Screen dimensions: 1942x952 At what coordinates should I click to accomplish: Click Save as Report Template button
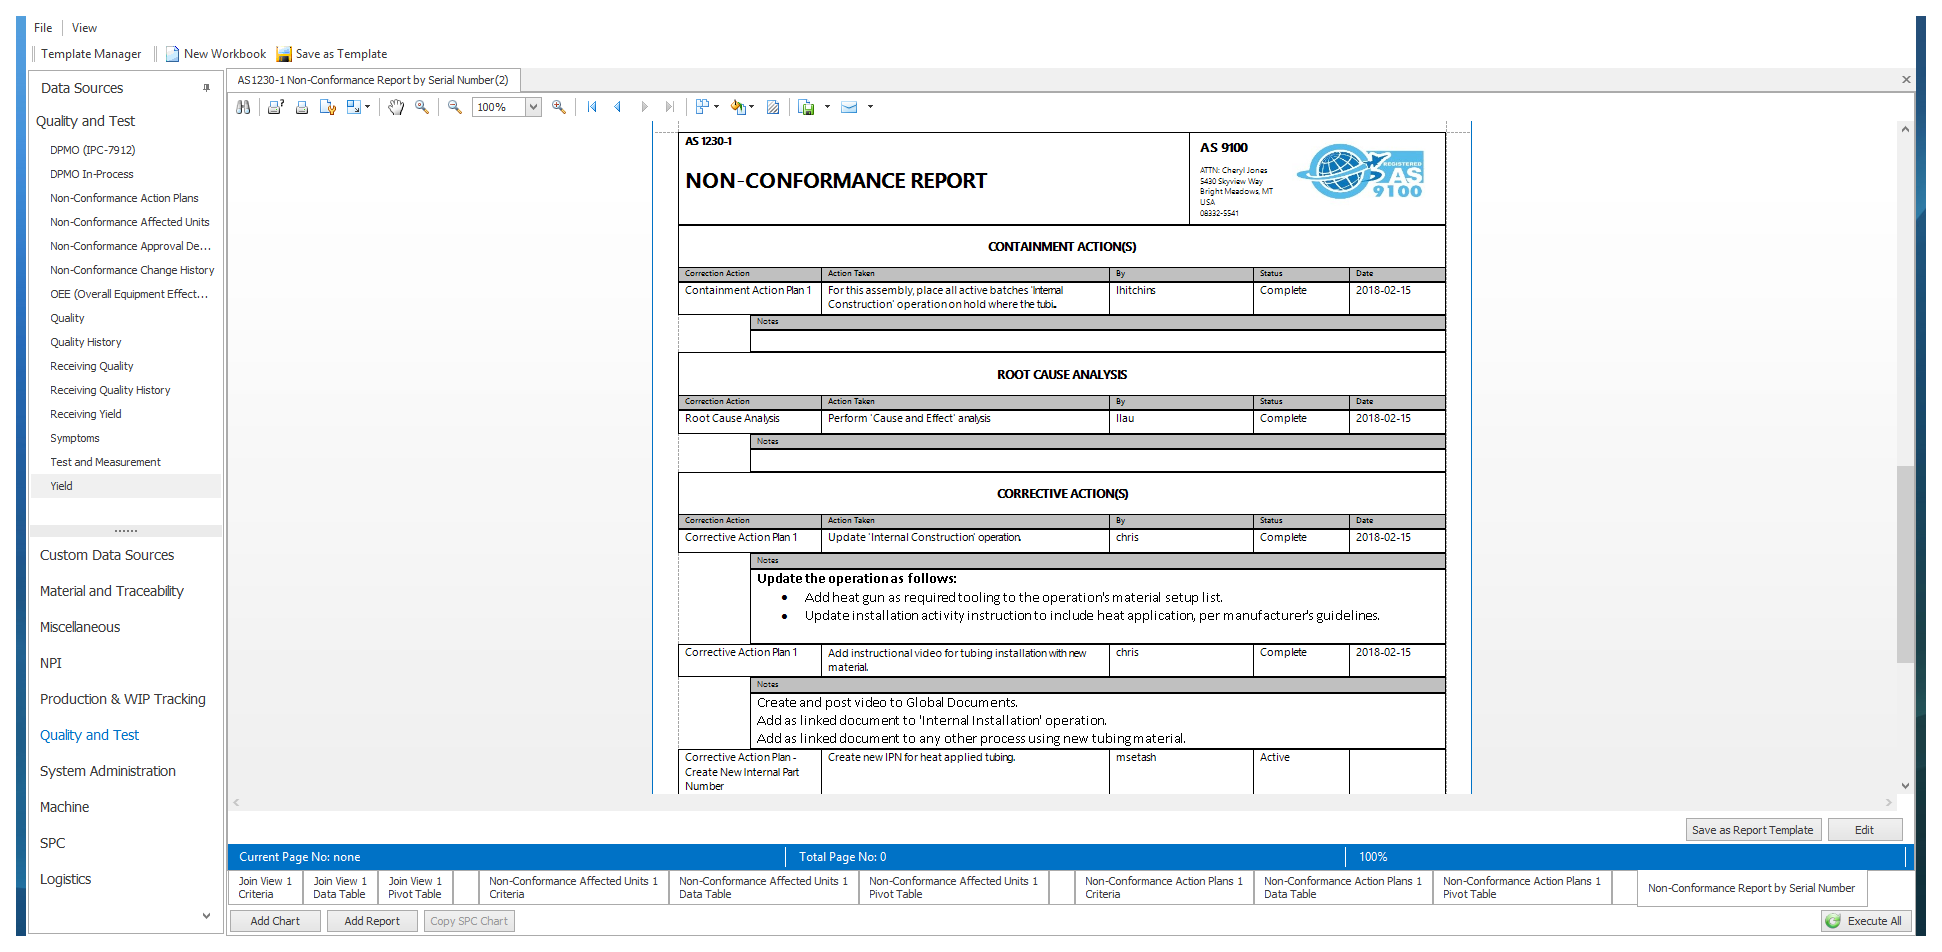(1752, 830)
